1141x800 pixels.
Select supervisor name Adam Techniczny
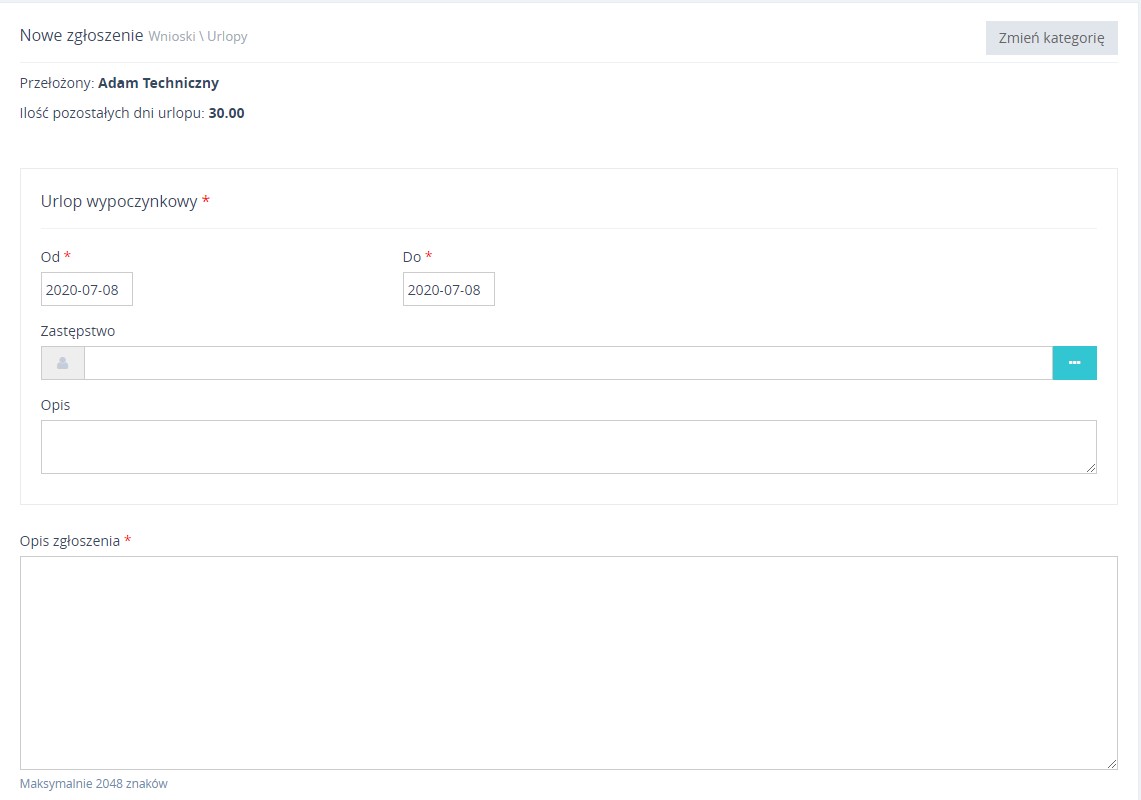point(158,83)
